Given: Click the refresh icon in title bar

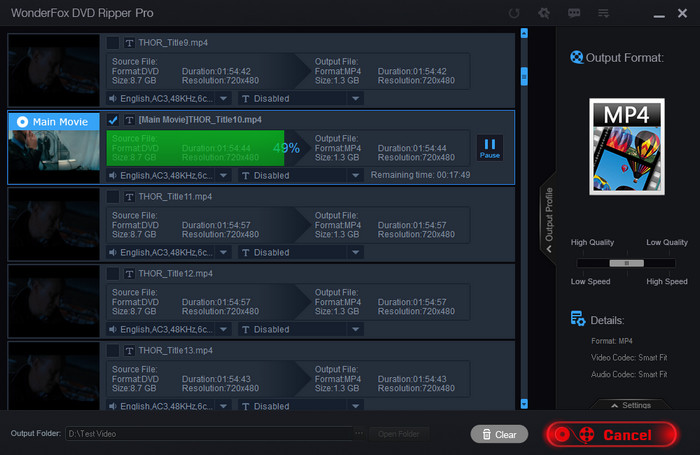Looking at the screenshot, I should (x=514, y=13).
